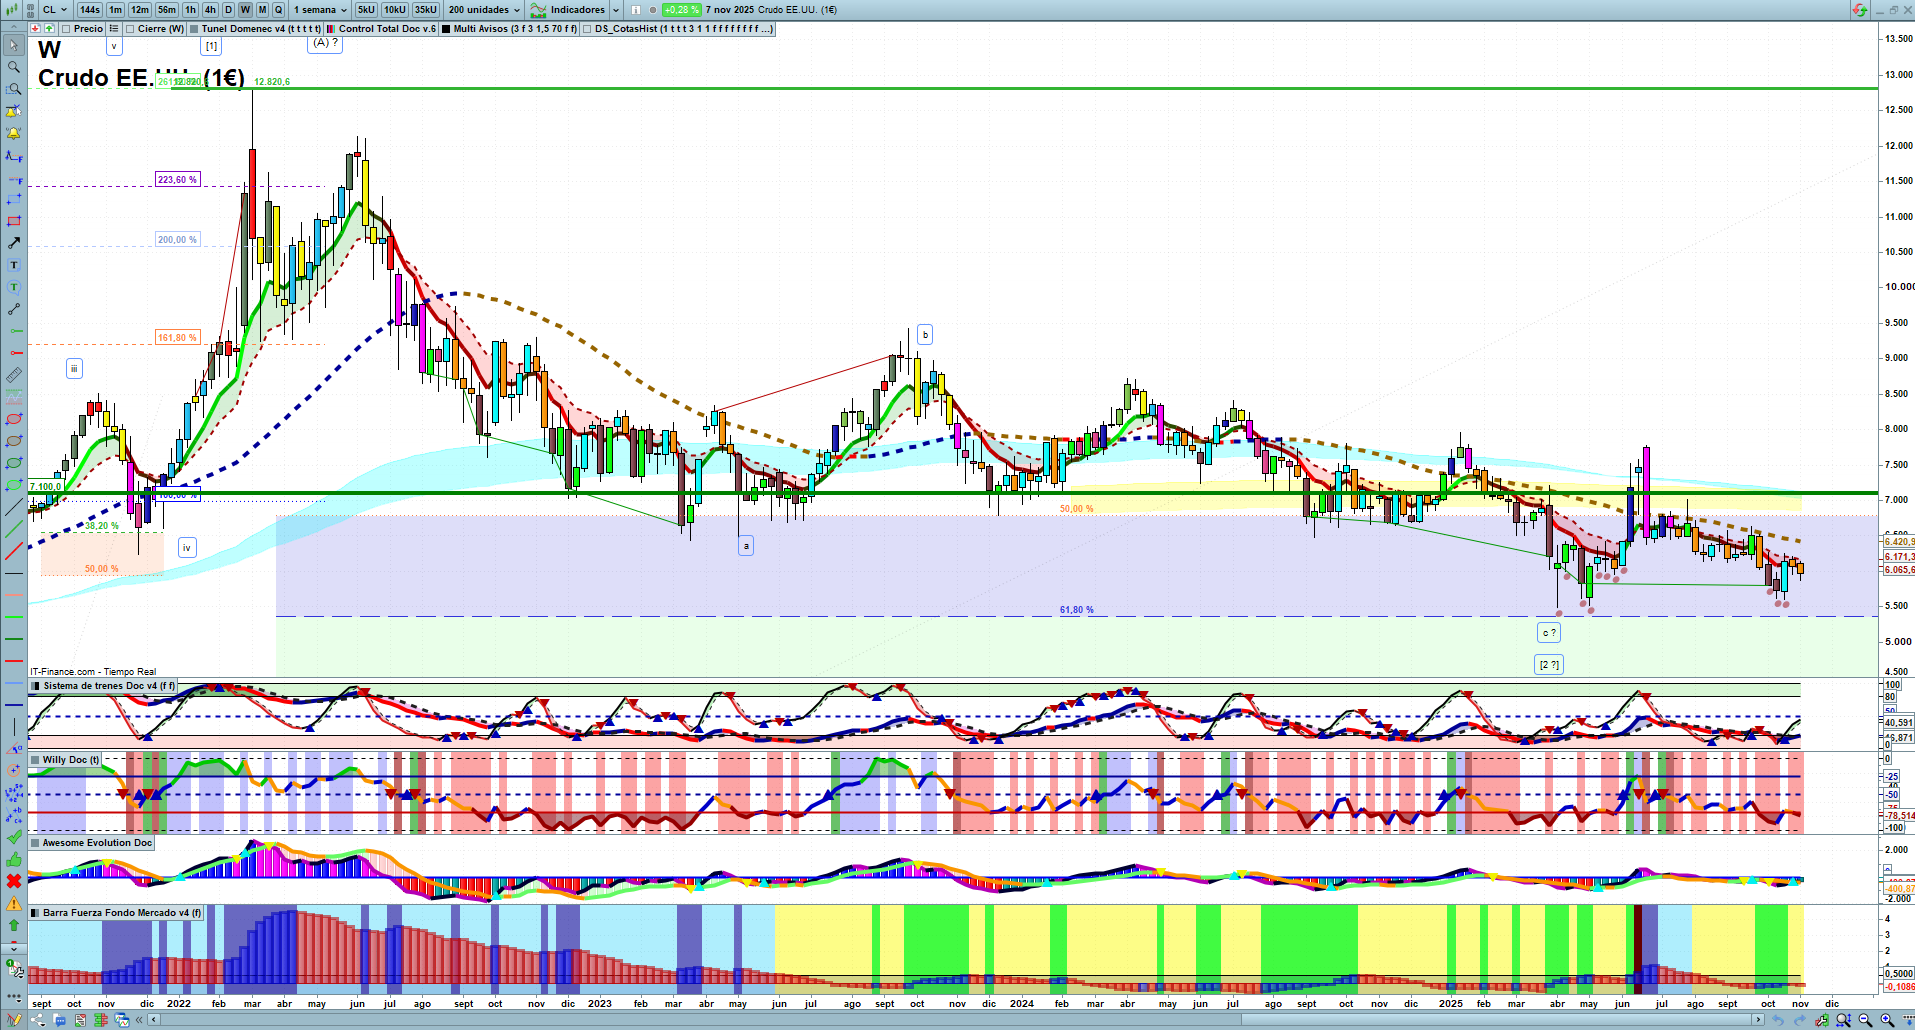Toggle the 1h timeframe button
Viewport: 1915px width, 1030px height.
[190, 10]
